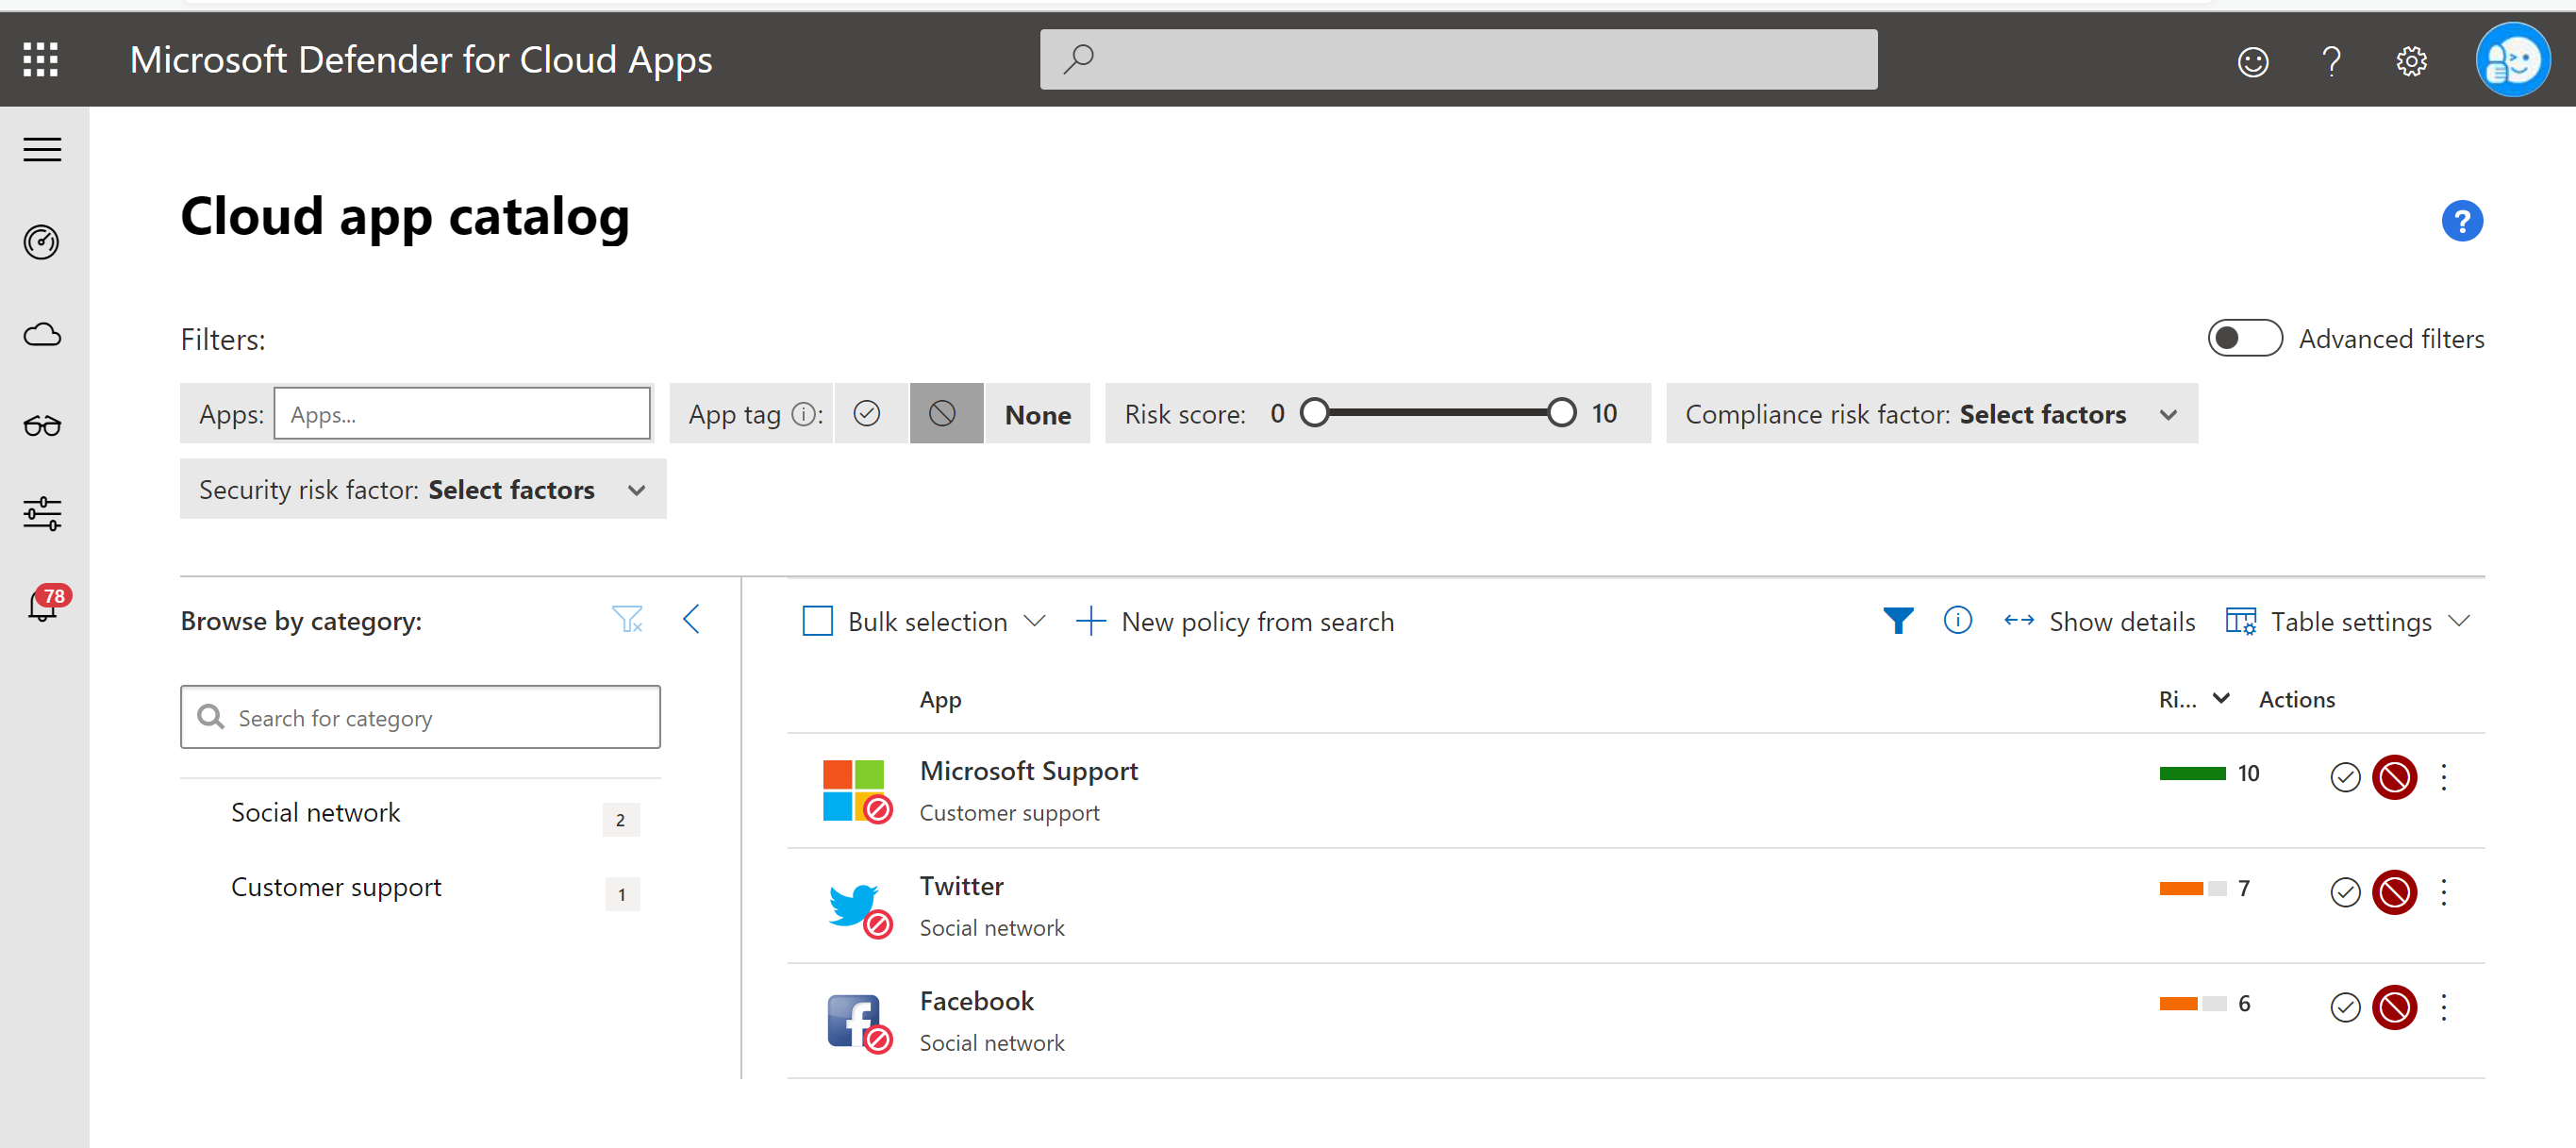Click the info icon next to the filter

(1958, 620)
